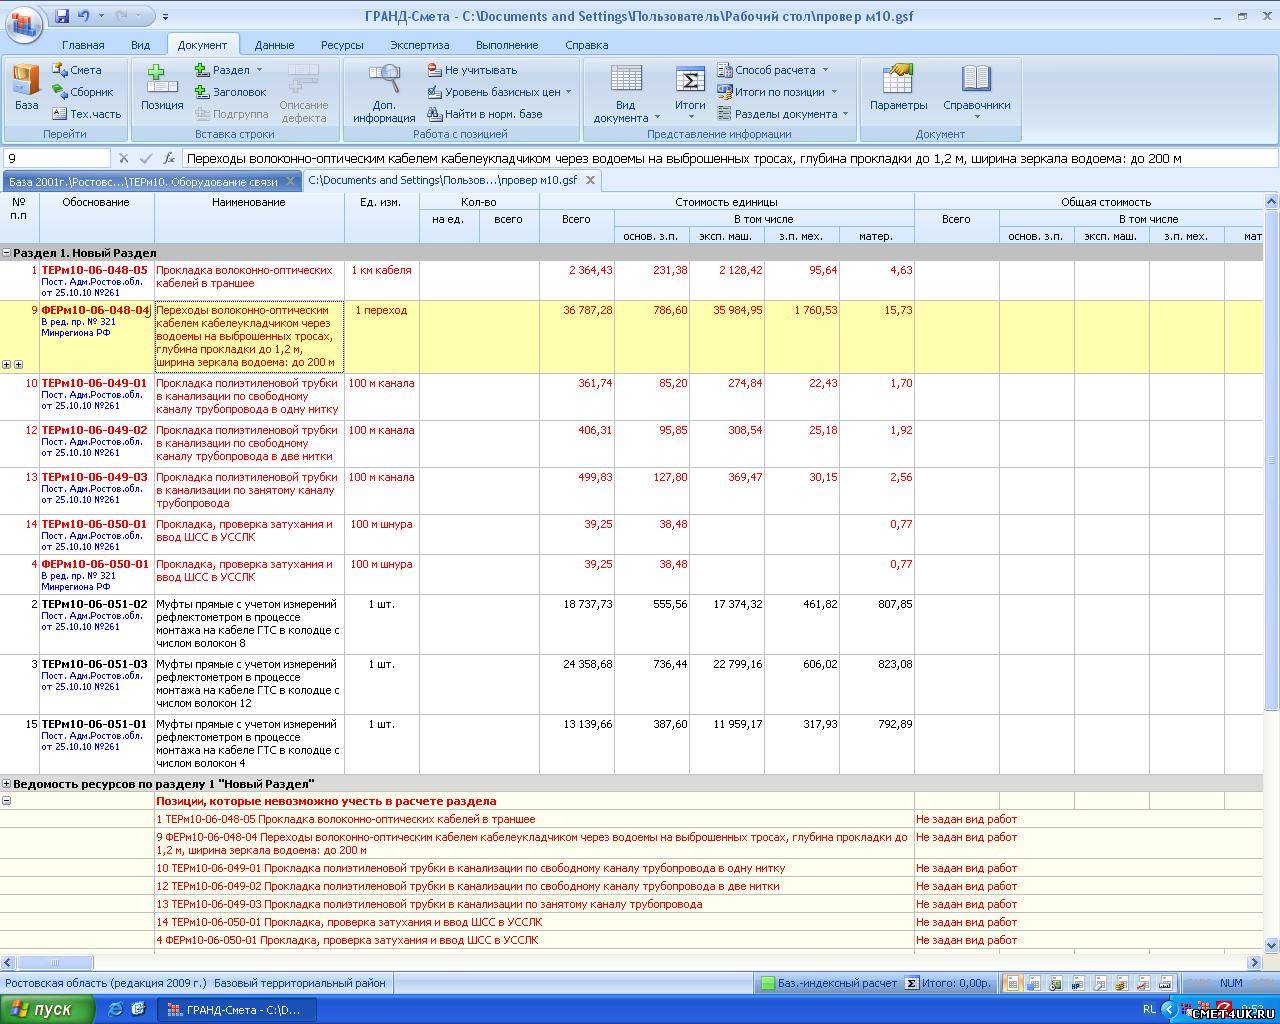Viewport: 1280px width, 1024px height.
Task: Click the save icon in title bar
Action: (x=62, y=16)
